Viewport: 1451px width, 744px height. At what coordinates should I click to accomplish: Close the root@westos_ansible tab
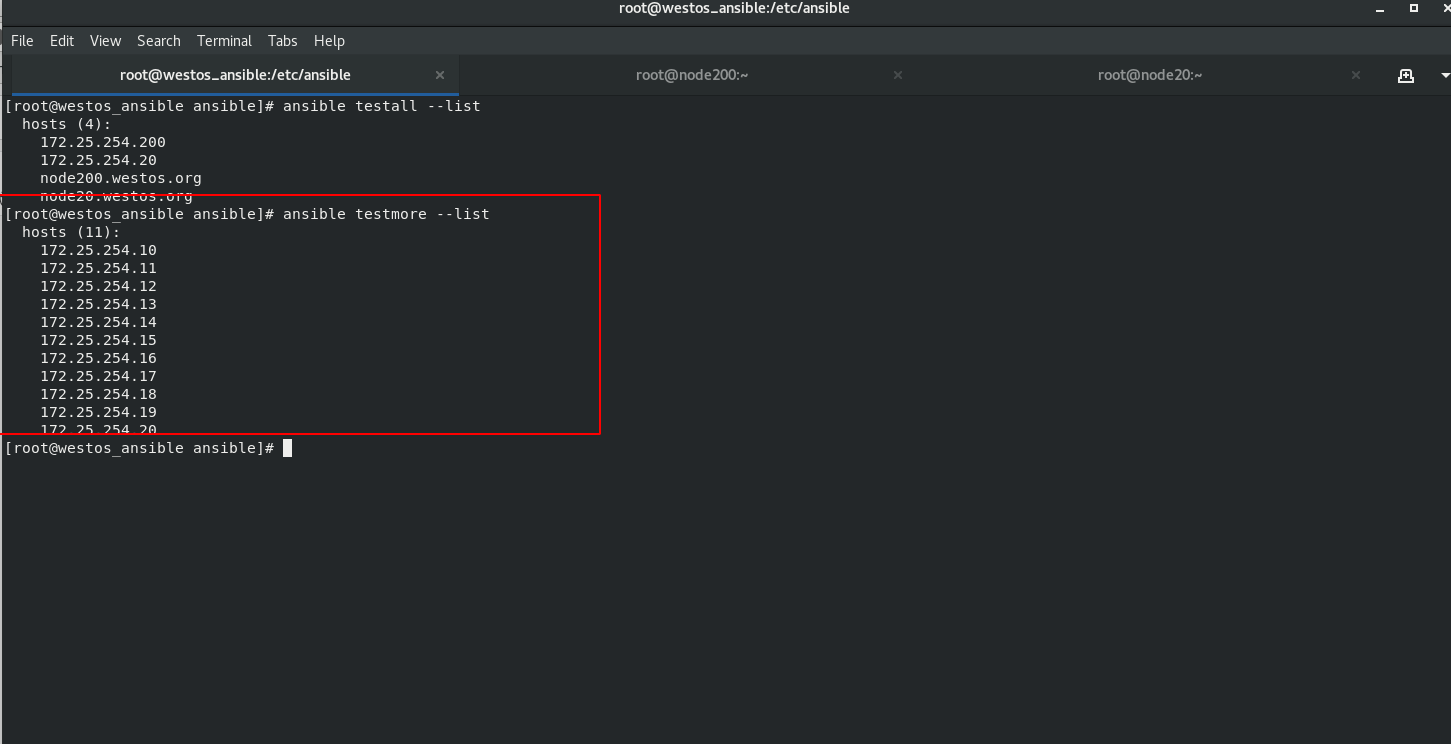[440, 75]
